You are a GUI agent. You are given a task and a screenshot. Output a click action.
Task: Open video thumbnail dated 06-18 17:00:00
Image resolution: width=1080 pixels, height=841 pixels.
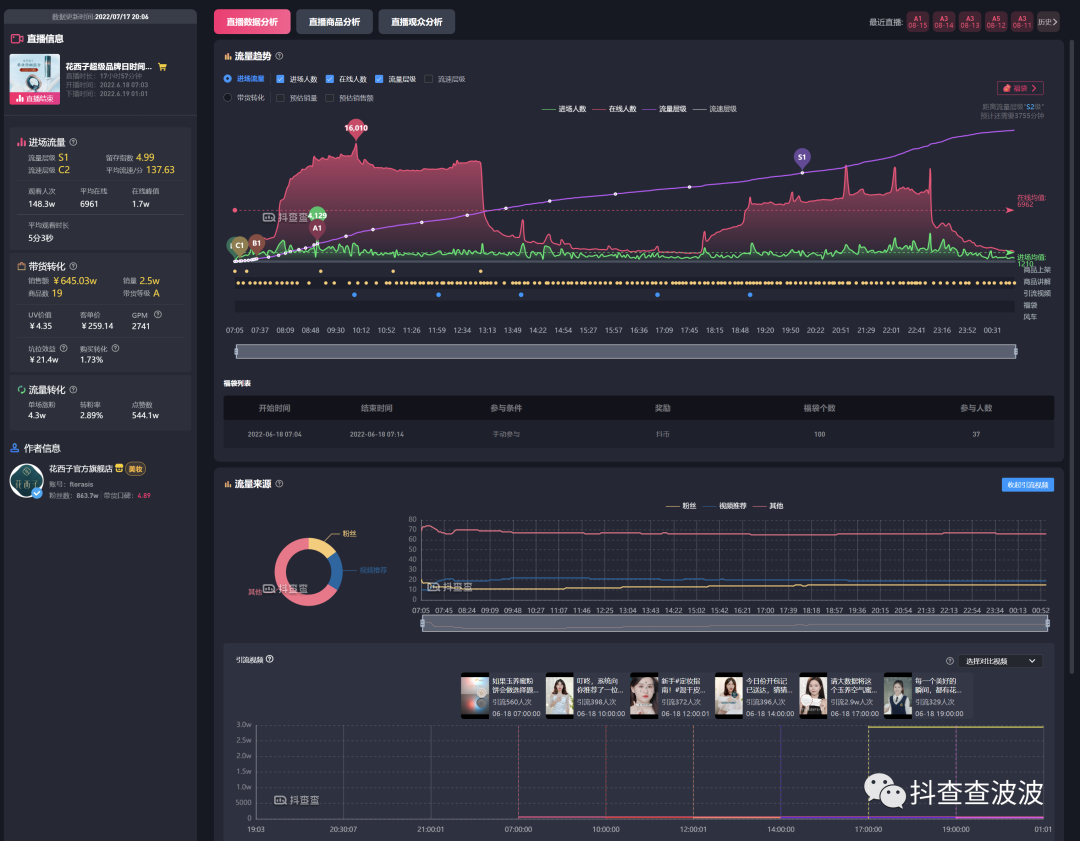(x=813, y=696)
